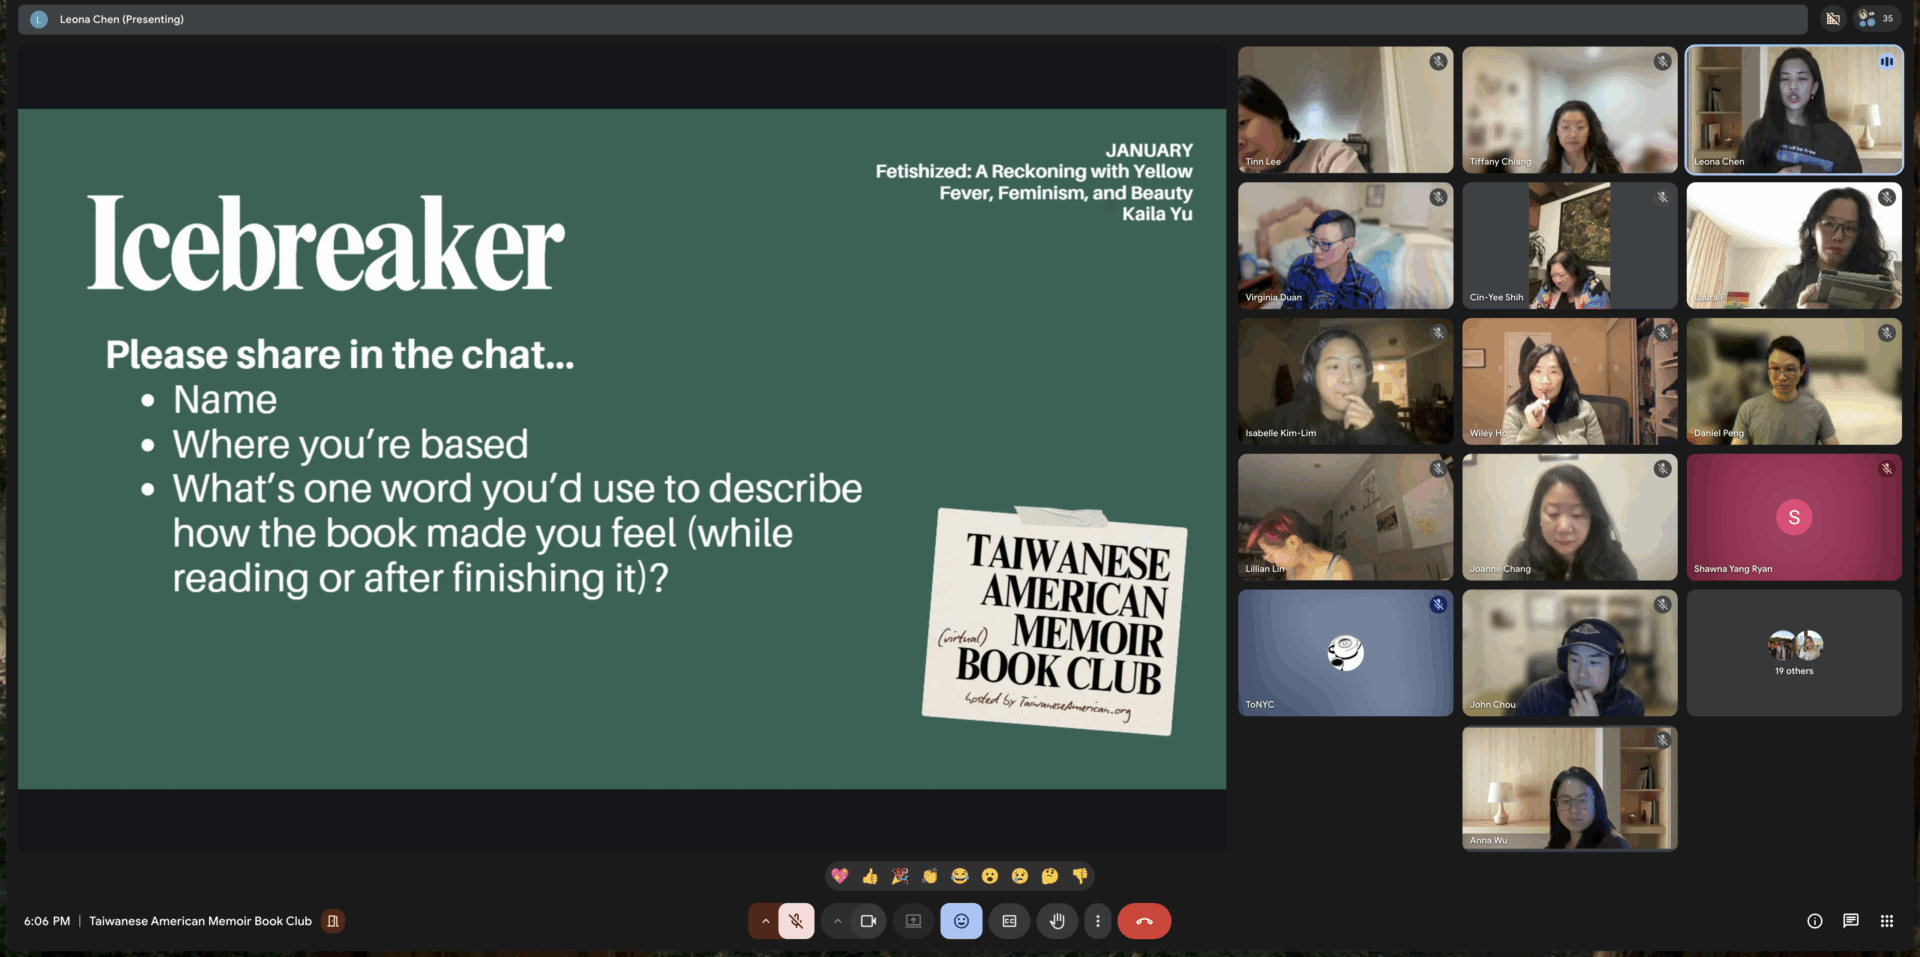Expand video settings arrow beside camera
1920x957 pixels.
click(x=838, y=921)
